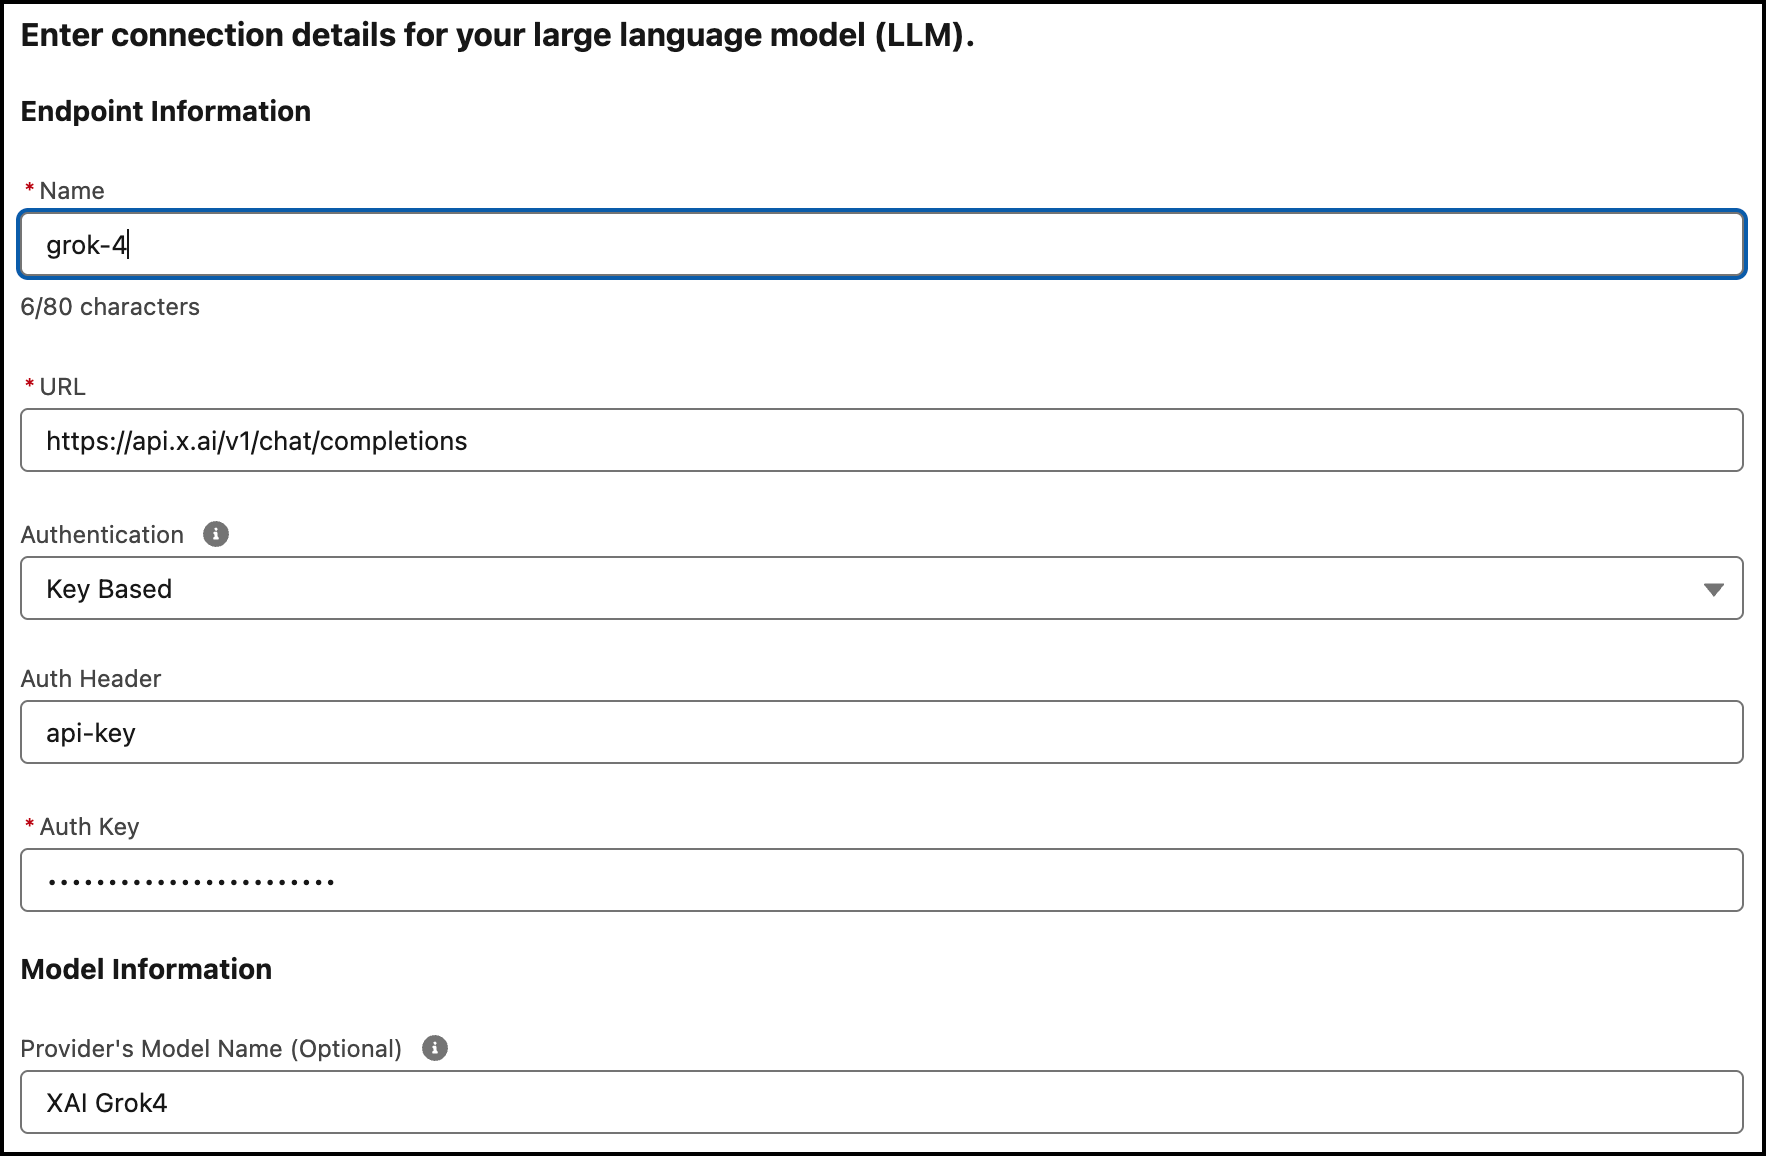
Task: Click the 'Name' required label
Action: [65, 191]
